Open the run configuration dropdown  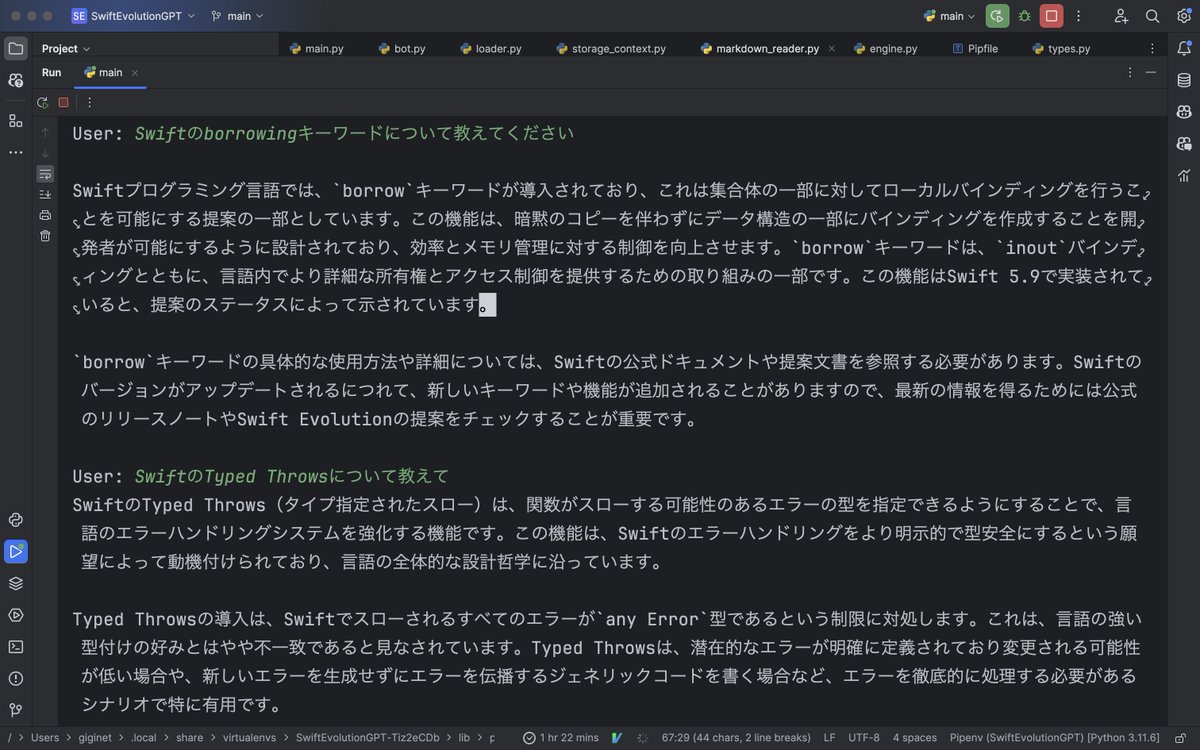pos(948,15)
